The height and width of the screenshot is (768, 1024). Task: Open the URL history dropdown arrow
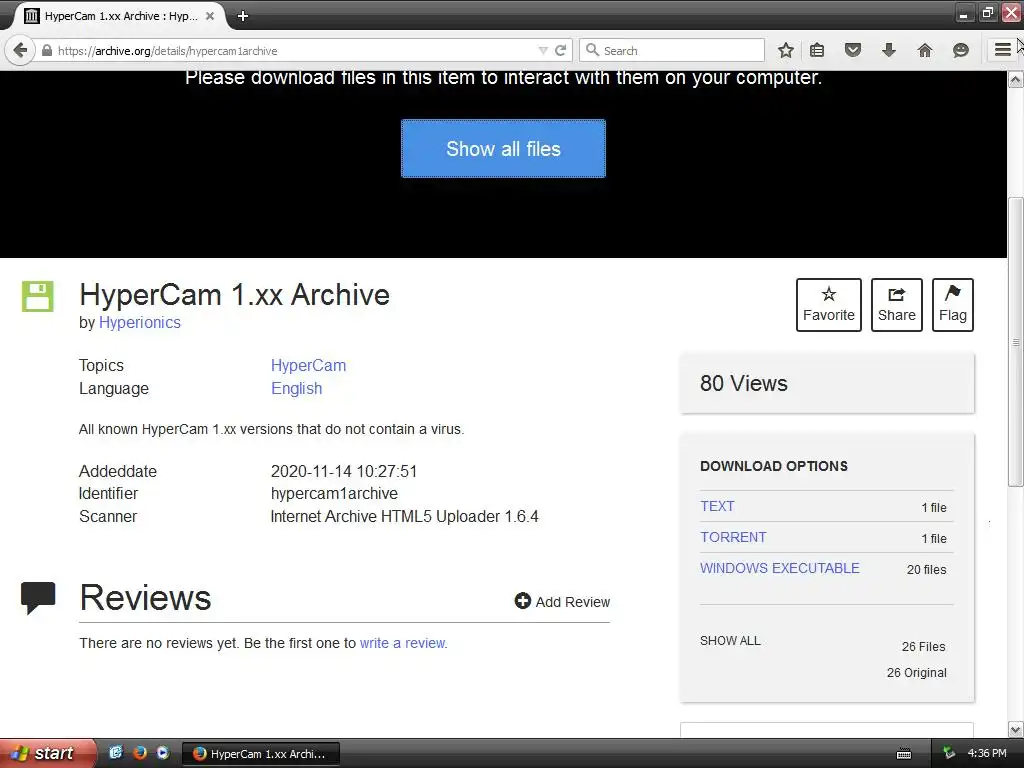click(x=543, y=50)
